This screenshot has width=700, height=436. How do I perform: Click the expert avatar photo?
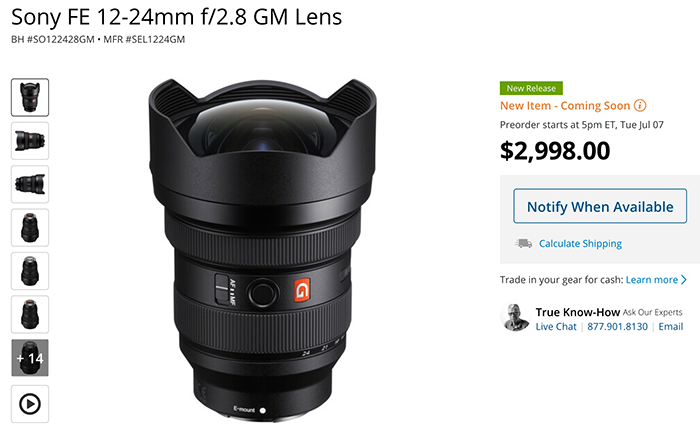515,317
